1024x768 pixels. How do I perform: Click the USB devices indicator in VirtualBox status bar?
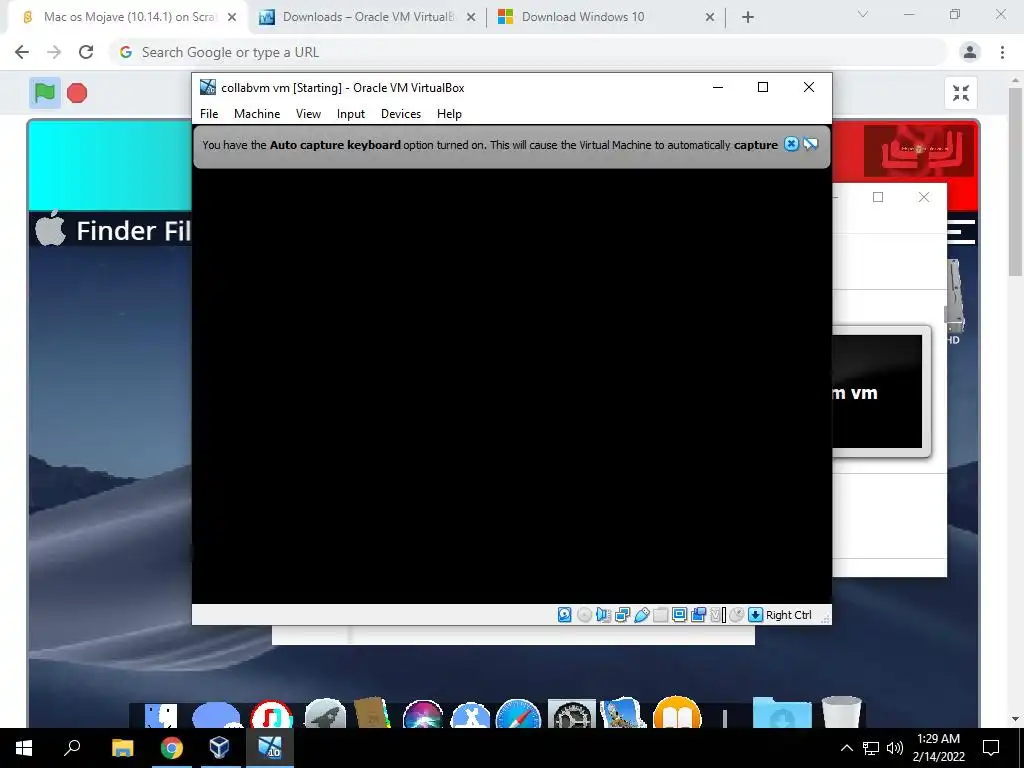pos(641,615)
